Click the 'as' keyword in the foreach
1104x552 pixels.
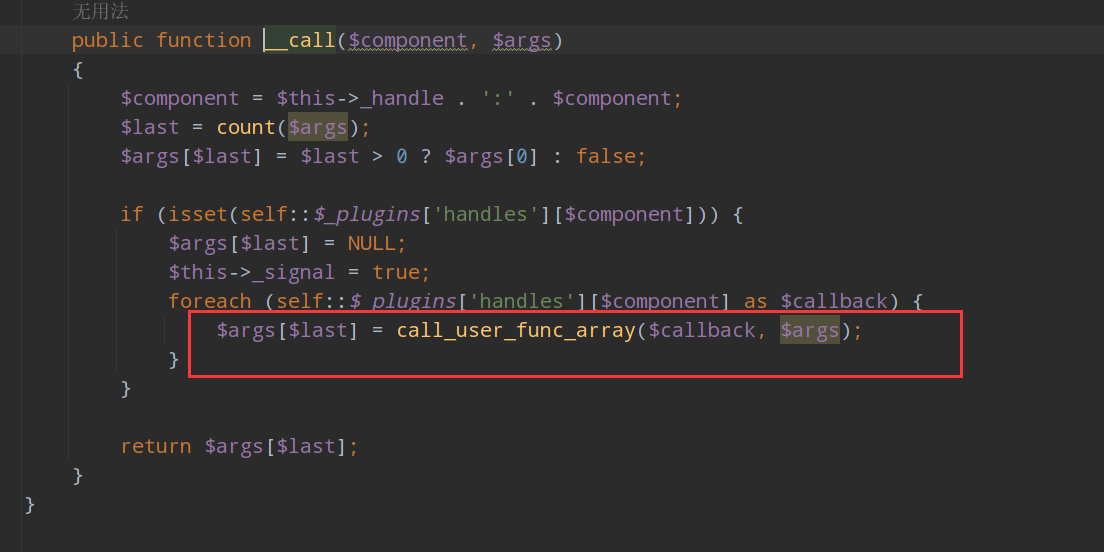(x=755, y=301)
